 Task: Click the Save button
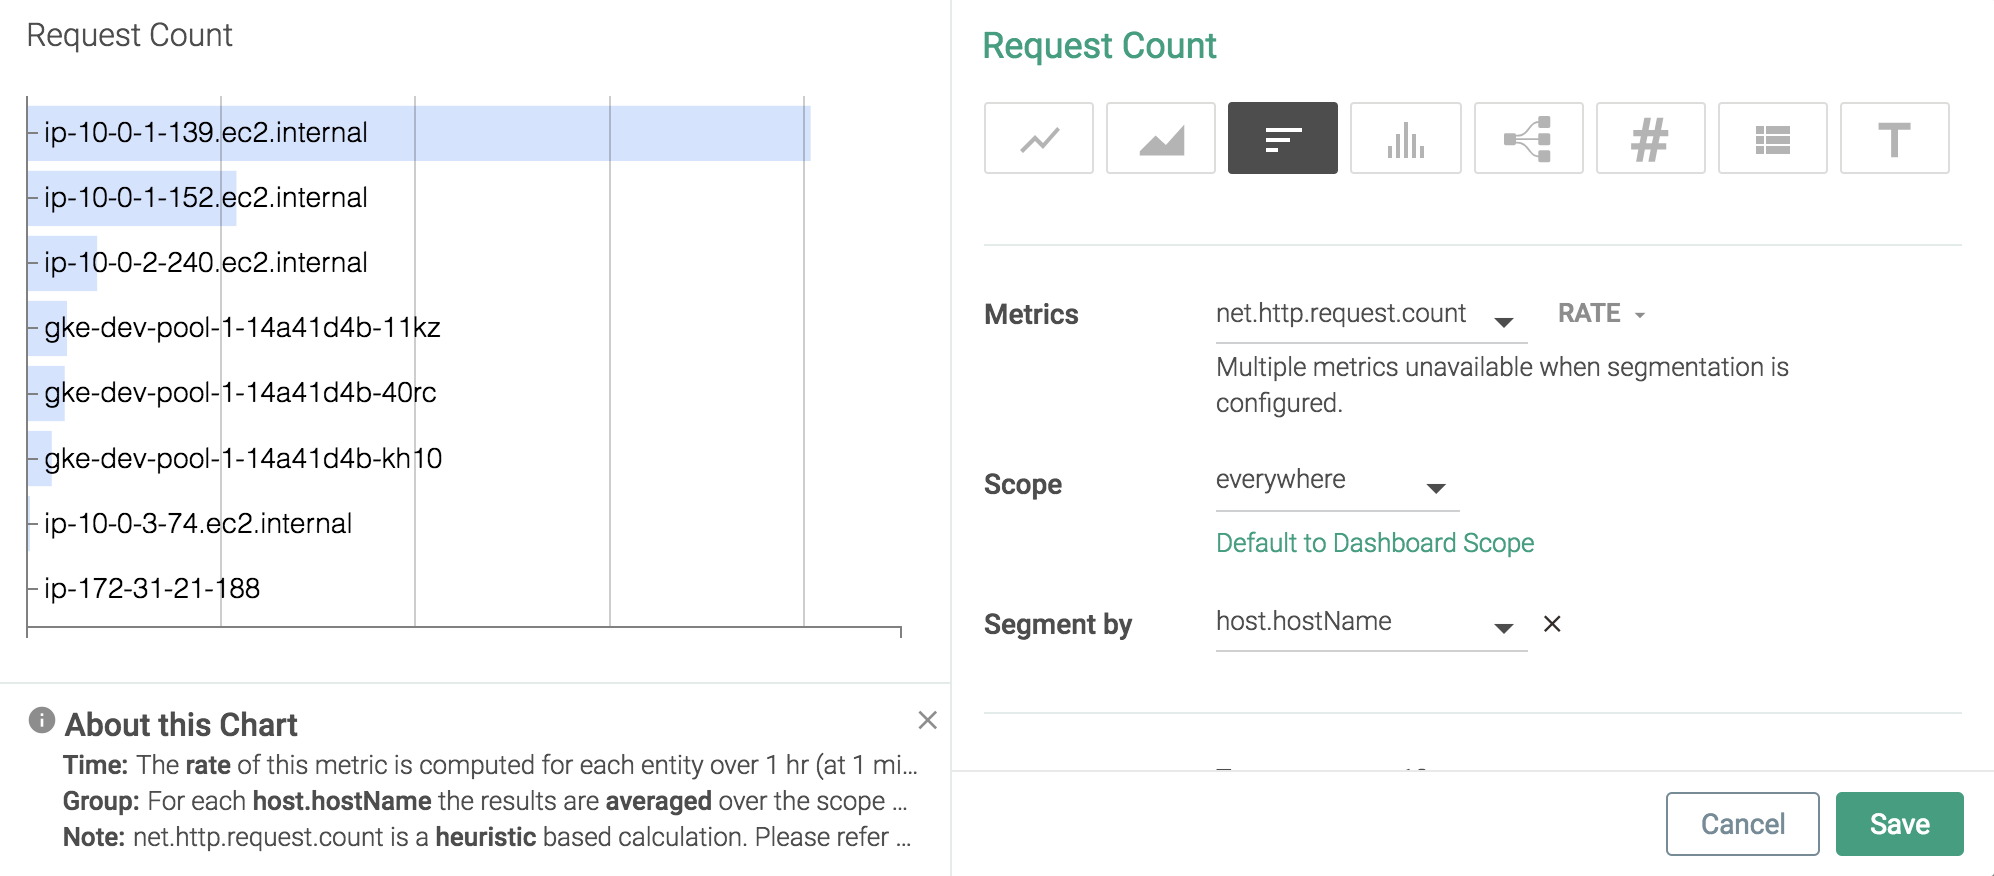coord(1899,824)
